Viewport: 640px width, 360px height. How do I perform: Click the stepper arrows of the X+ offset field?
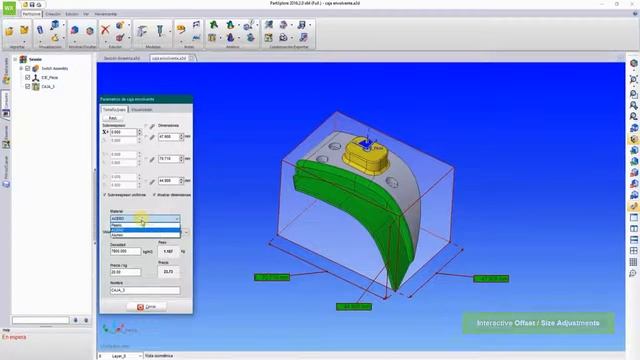click(x=140, y=132)
